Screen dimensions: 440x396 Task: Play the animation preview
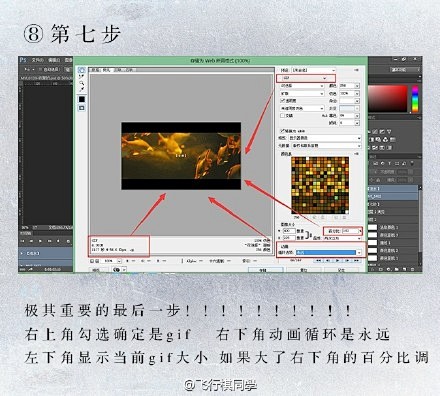(x=338, y=261)
